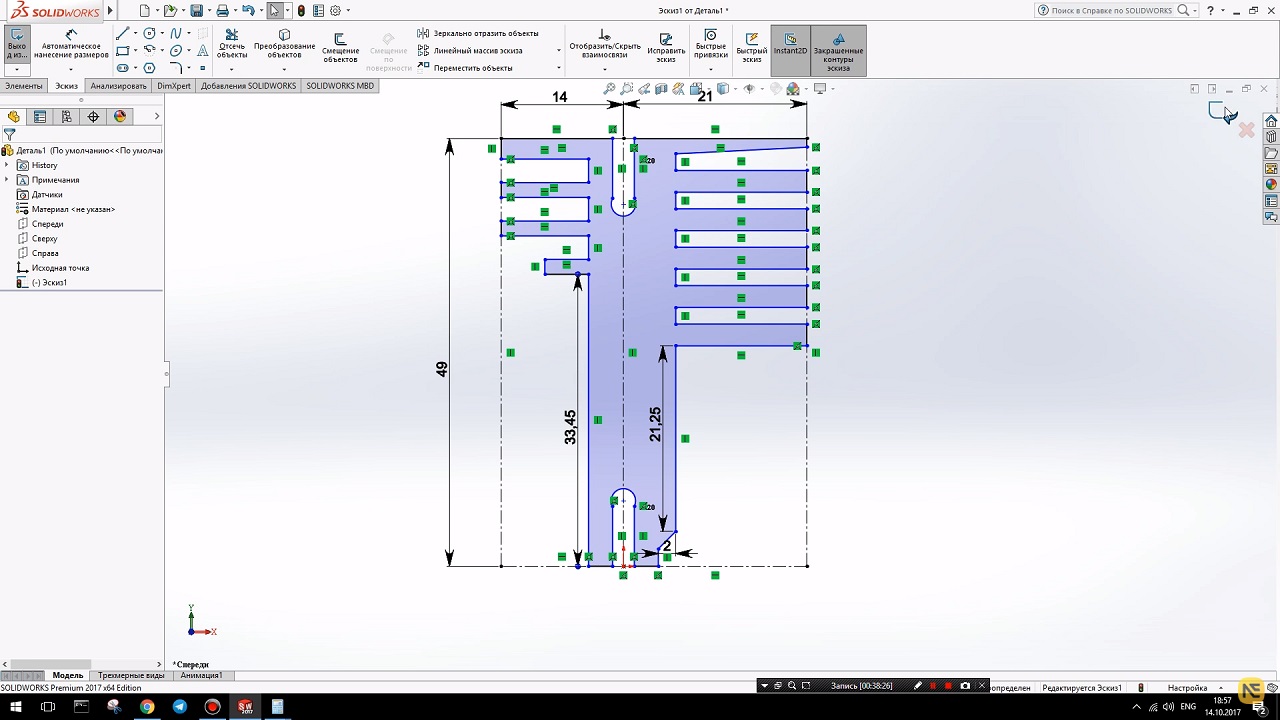1280x720 pixels.
Task: Open the Display/Delete Relations dropdown arrow
Action: [x=604, y=69]
